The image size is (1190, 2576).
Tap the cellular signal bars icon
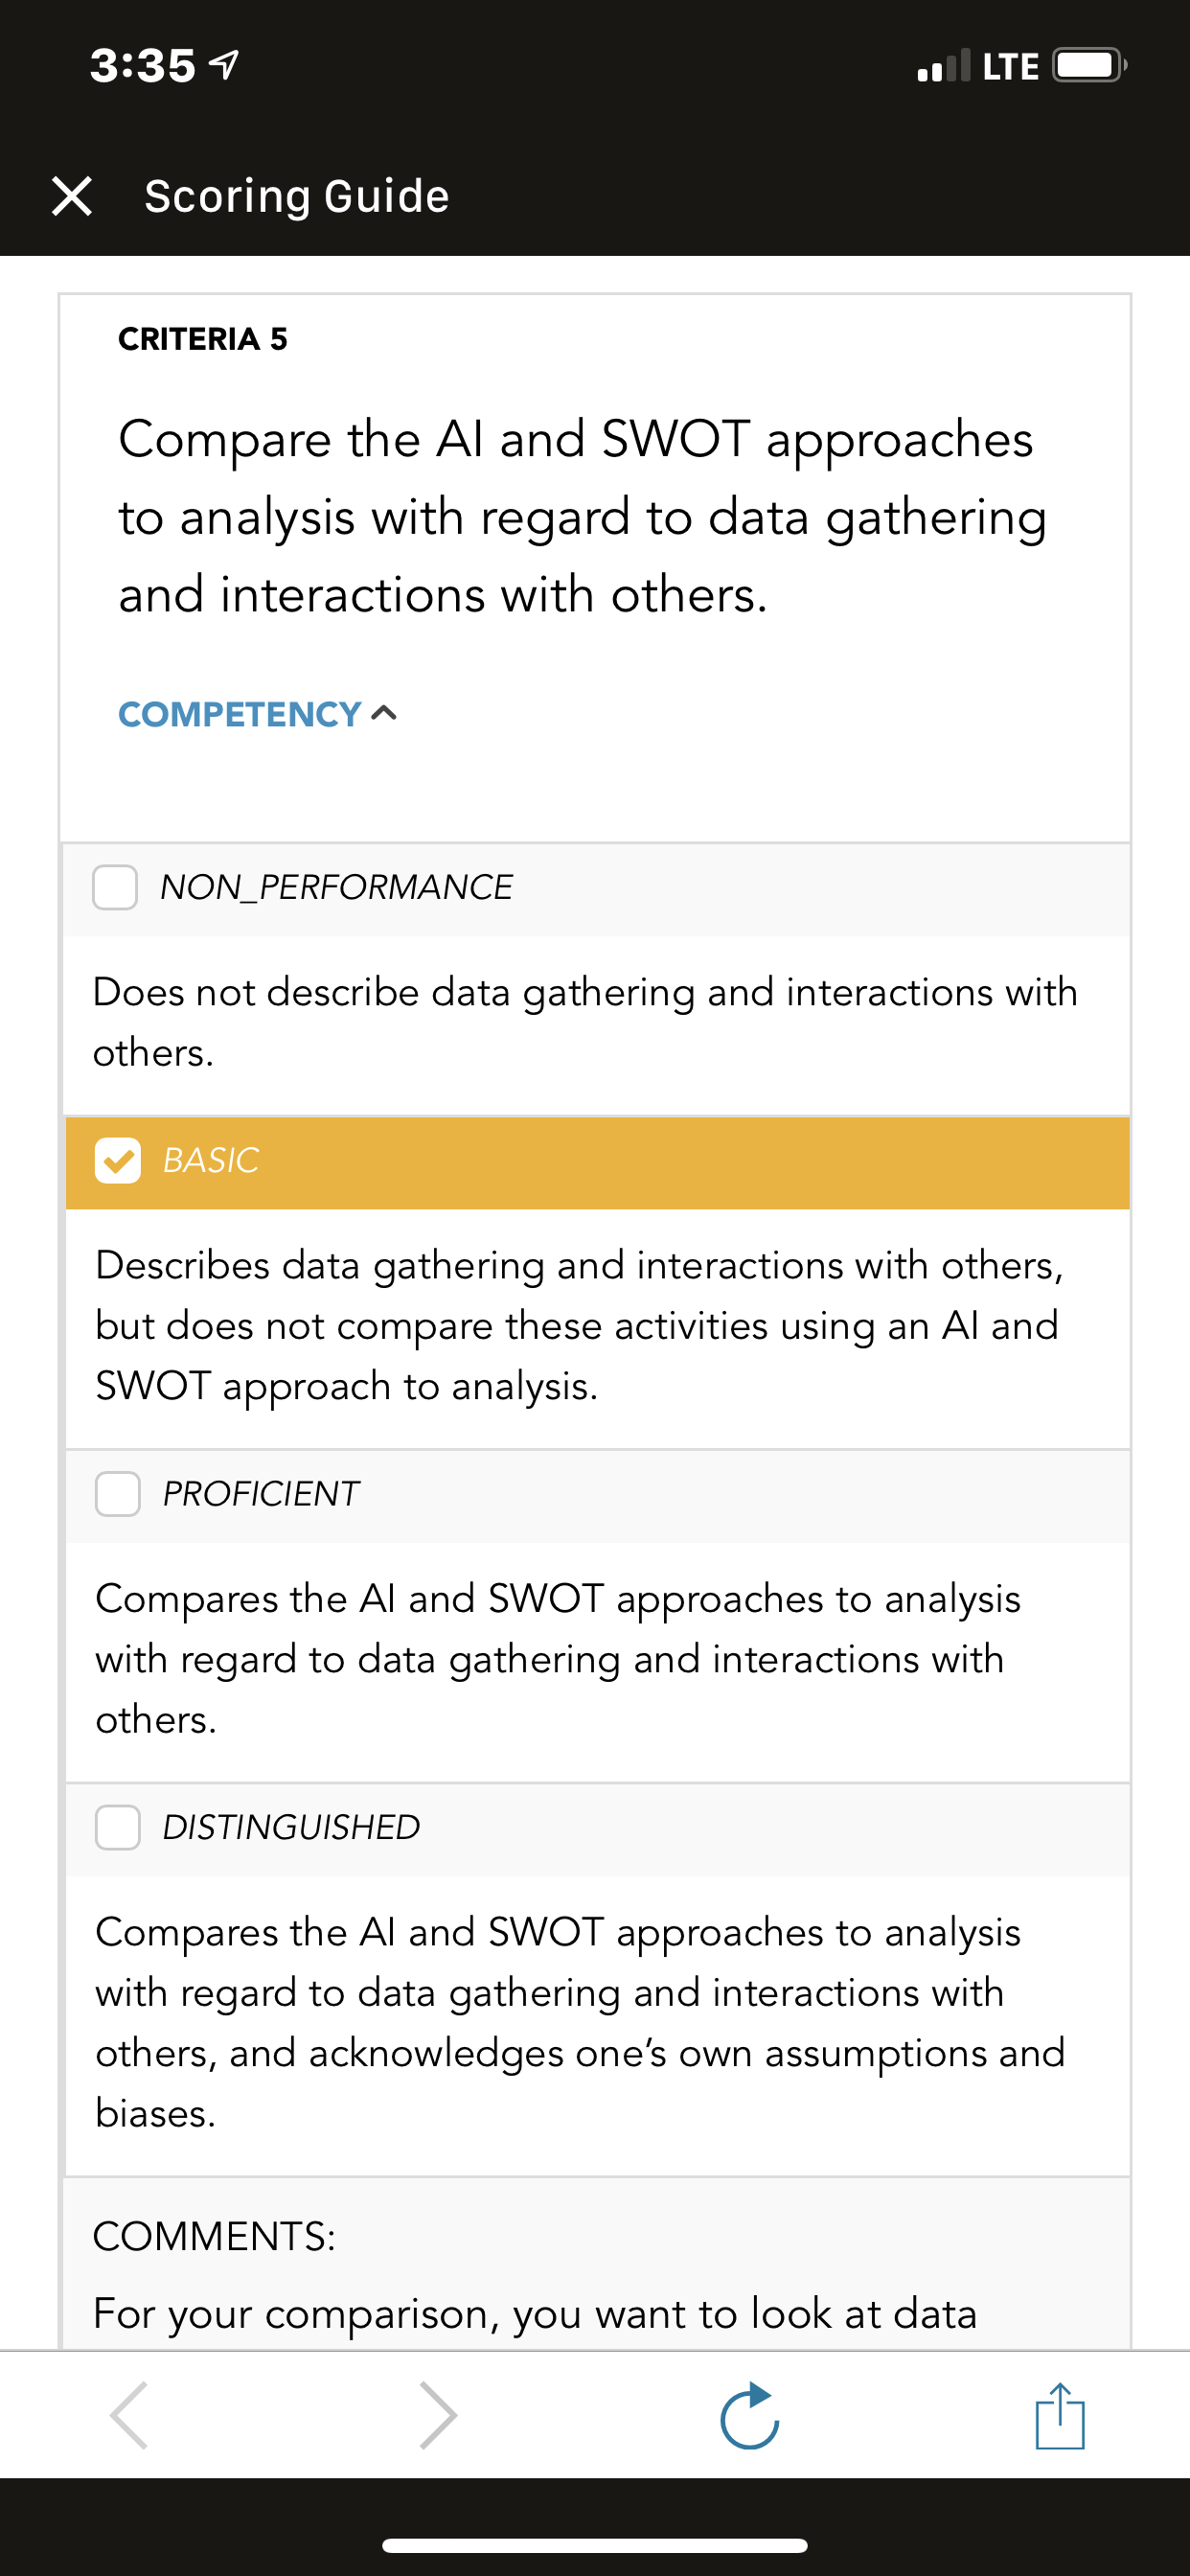tap(944, 66)
